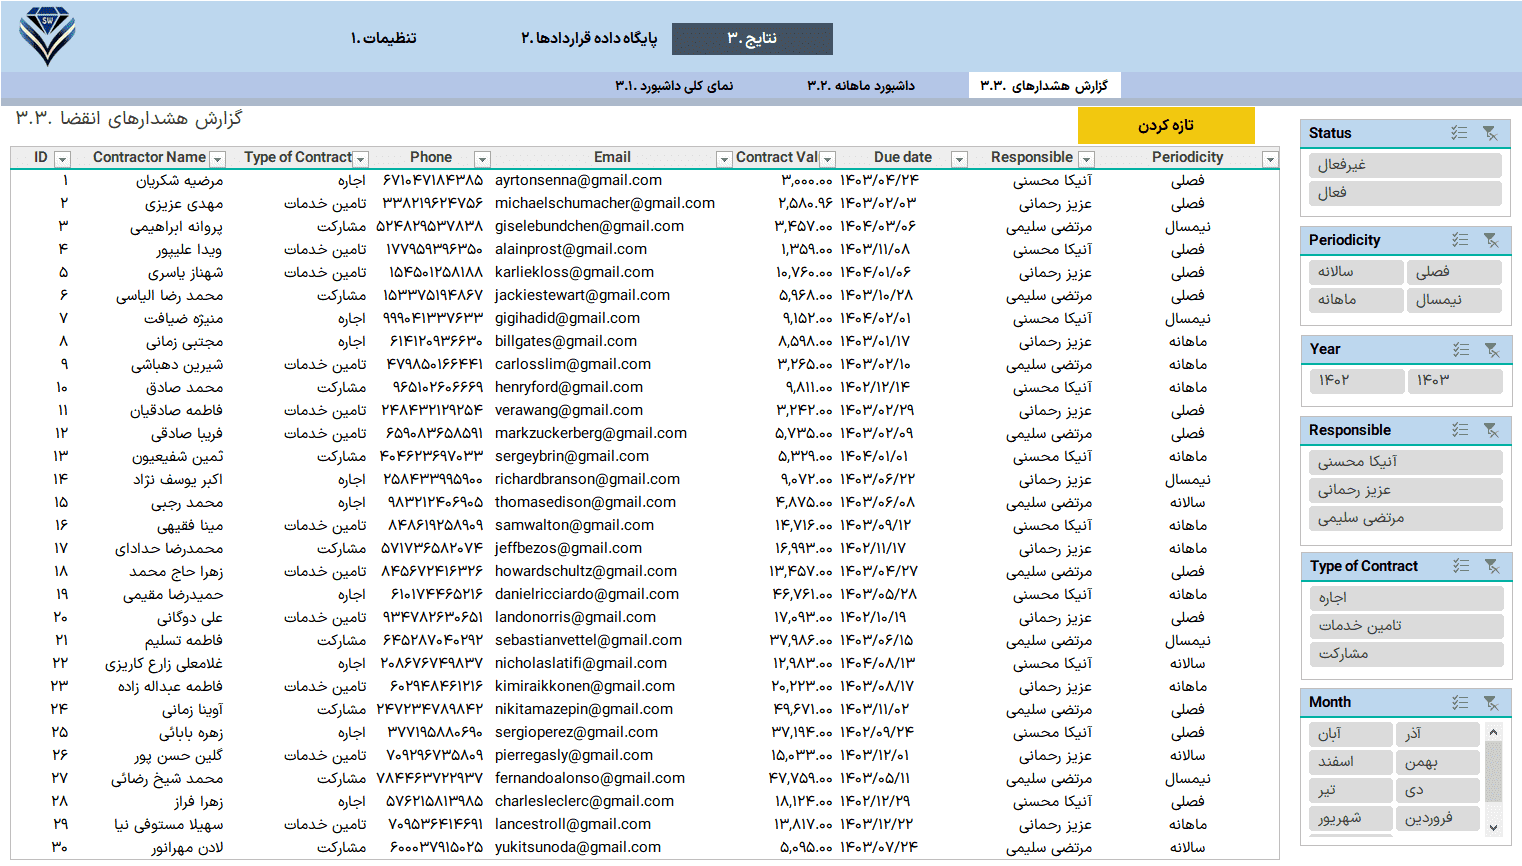This screenshot has height=866, width=1522.
Task: Switch to ۳.۱ نمای کلی داشبورد
Action: (674, 86)
